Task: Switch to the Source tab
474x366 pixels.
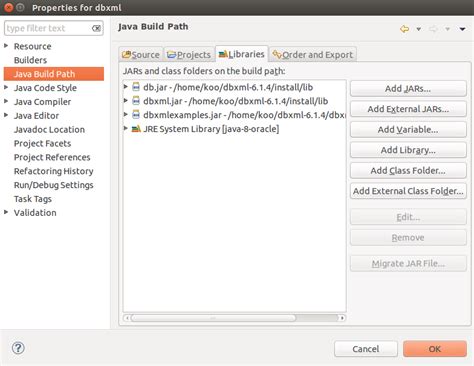Action: click(x=141, y=54)
